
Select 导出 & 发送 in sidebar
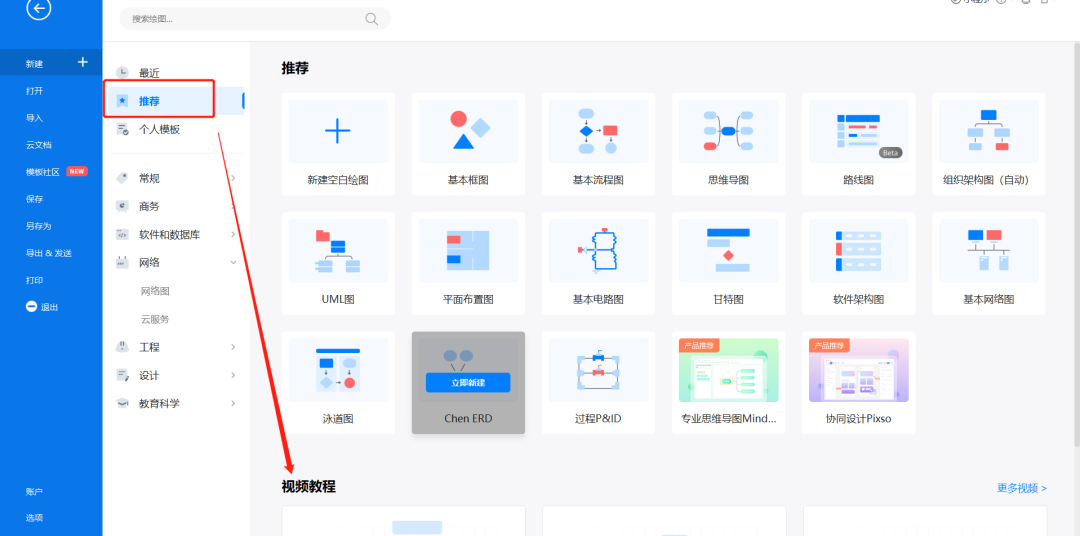click(51, 253)
